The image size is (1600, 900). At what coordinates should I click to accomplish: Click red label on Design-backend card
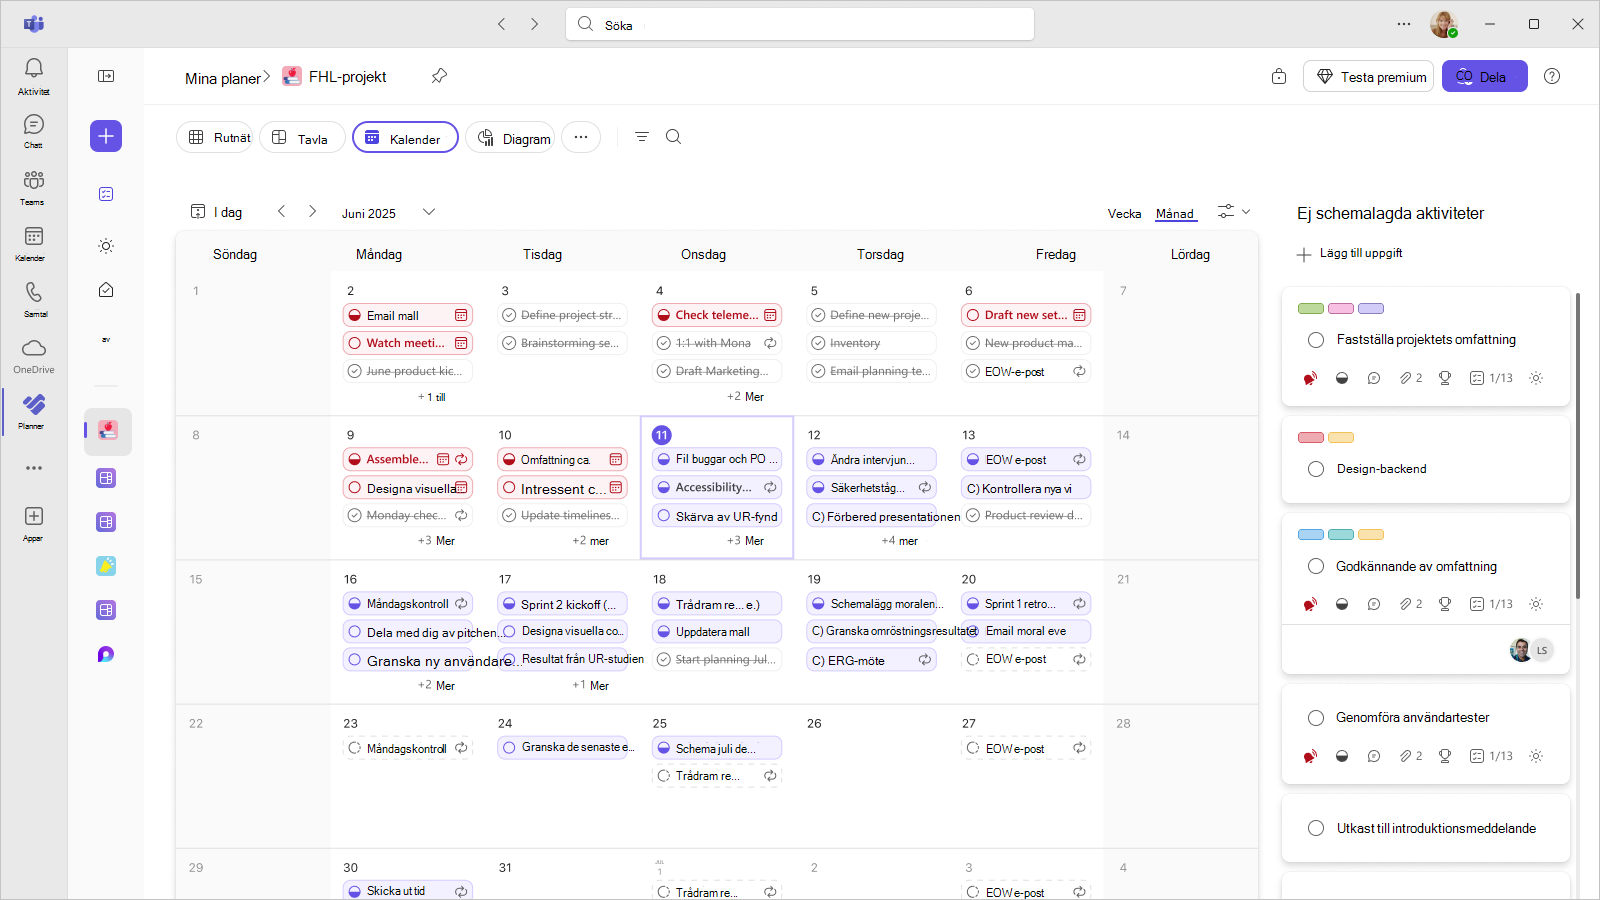click(x=1310, y=437)
